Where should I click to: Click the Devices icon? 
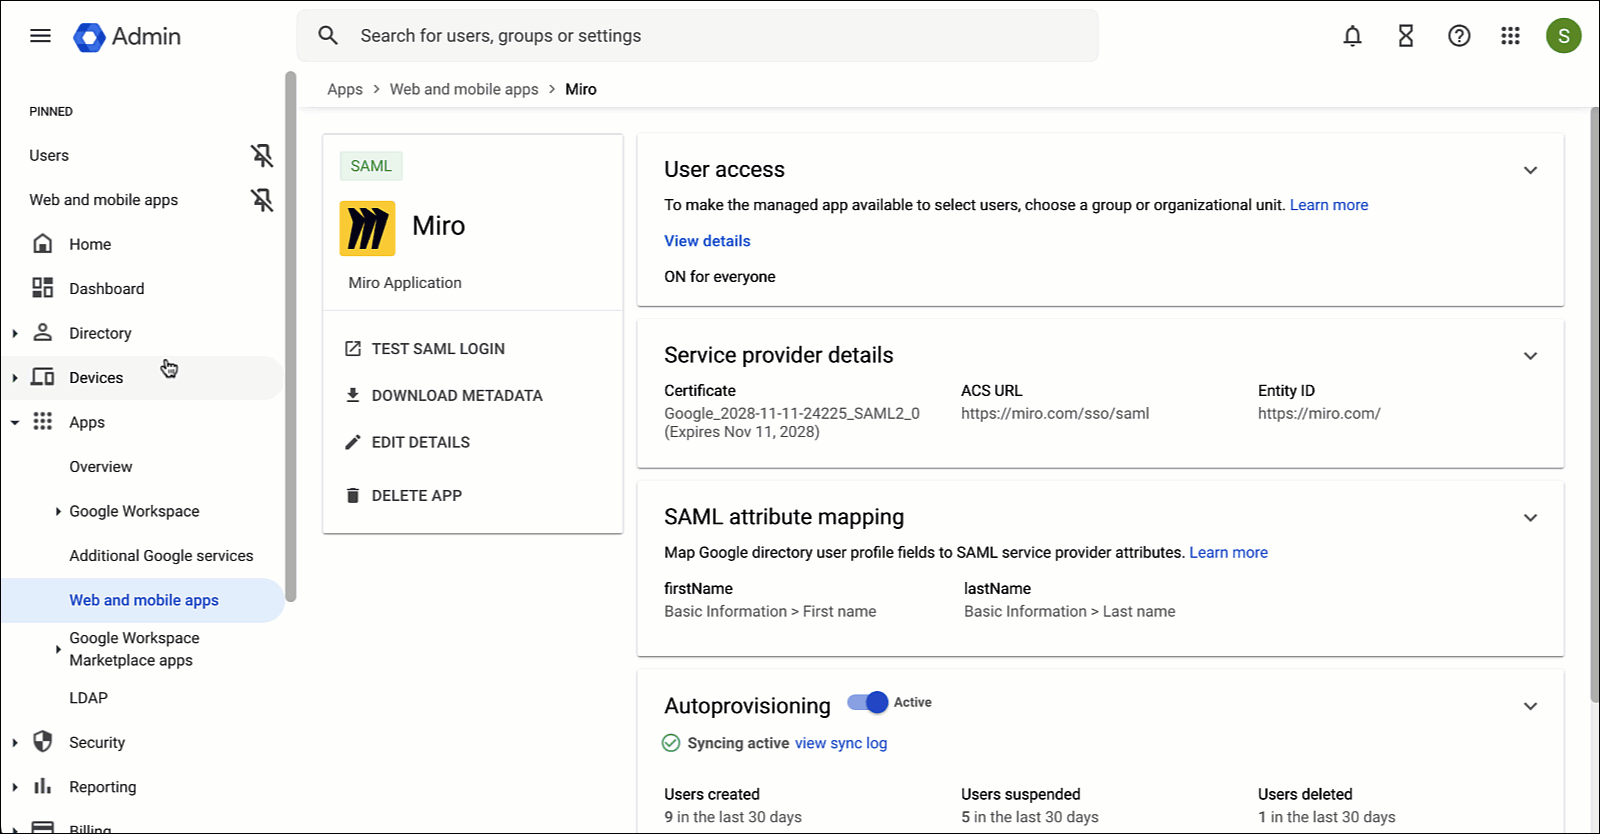click(43, 377)
